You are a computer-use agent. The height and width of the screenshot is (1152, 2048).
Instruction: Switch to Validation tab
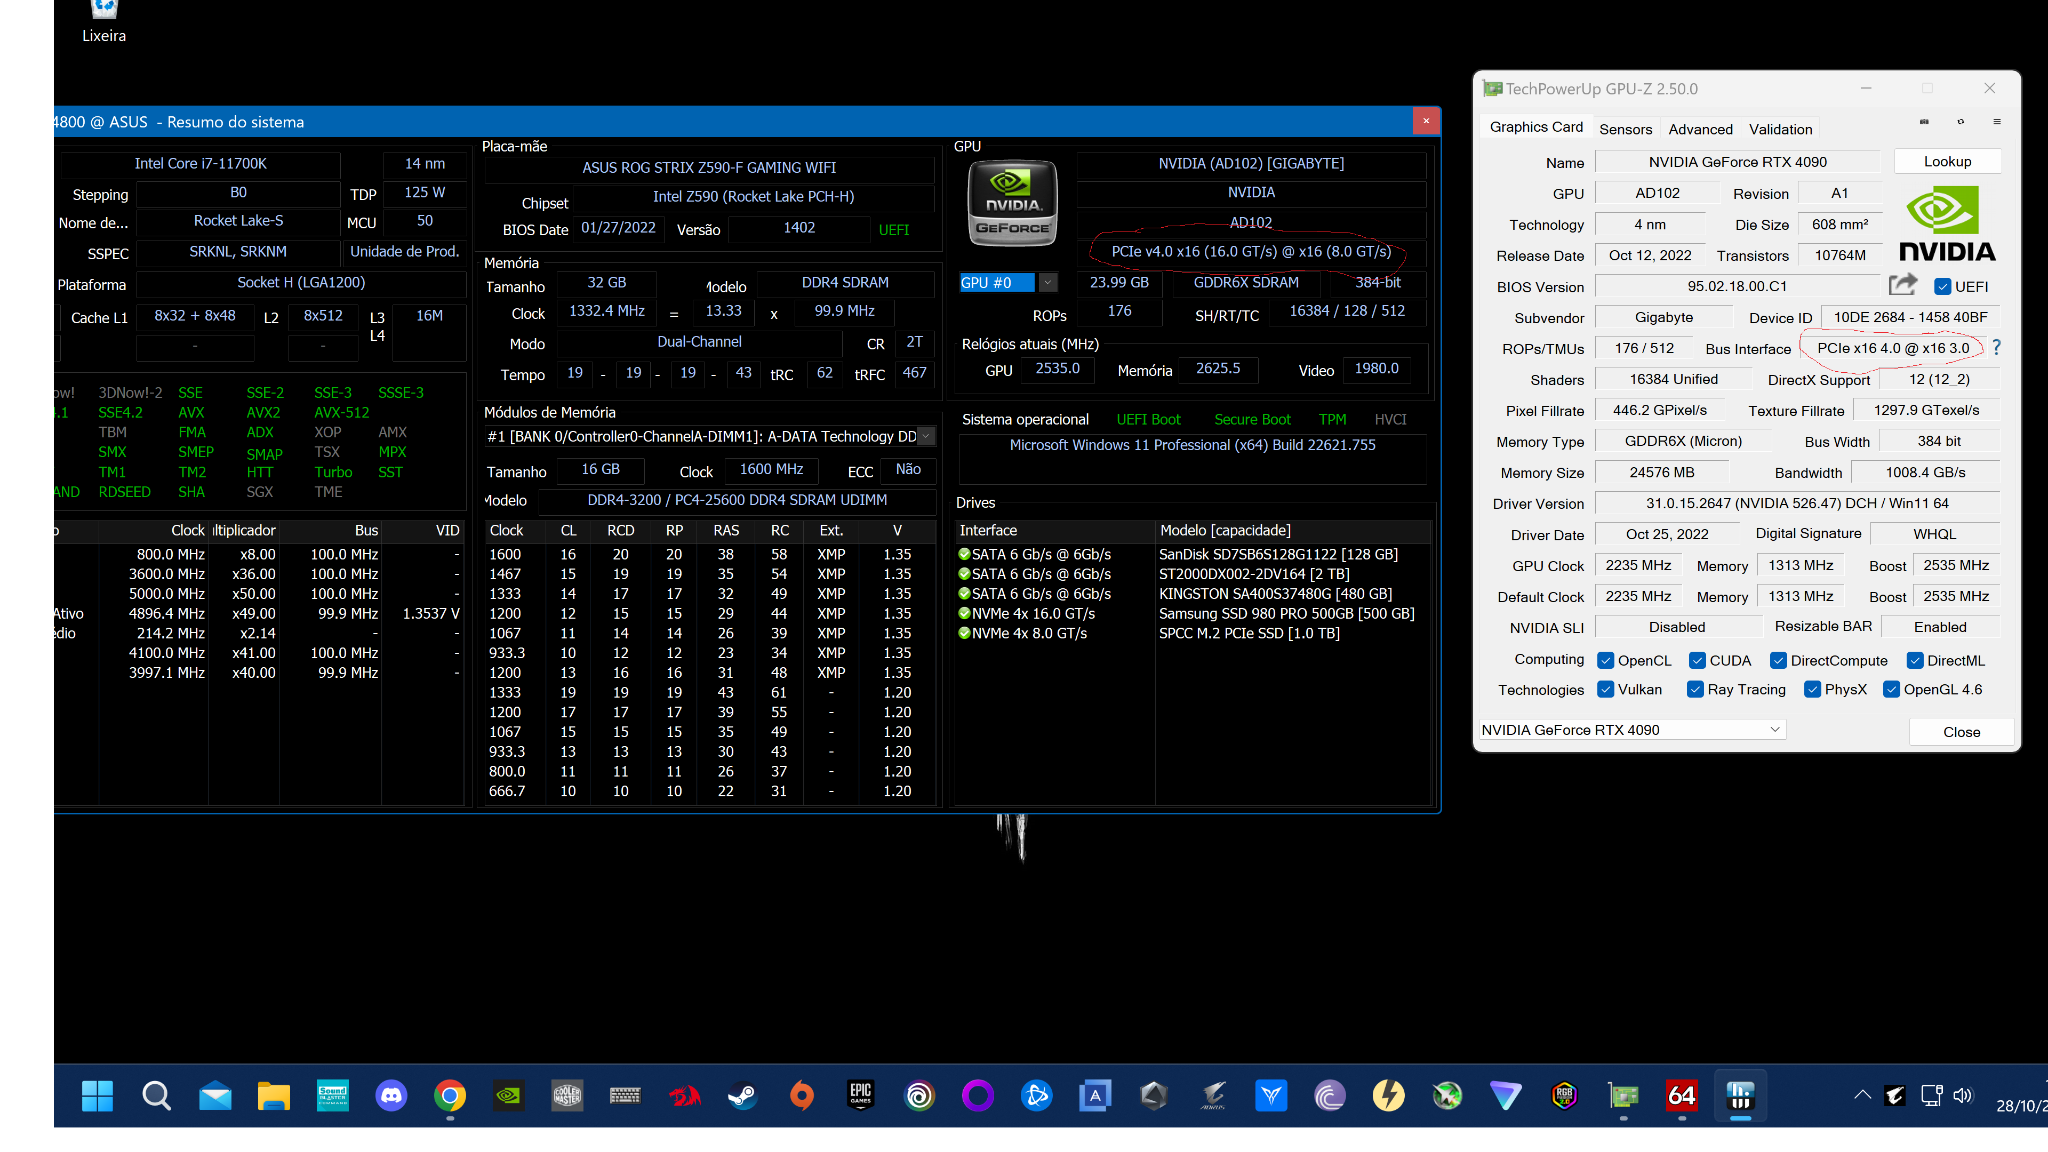click(1780, 129)
